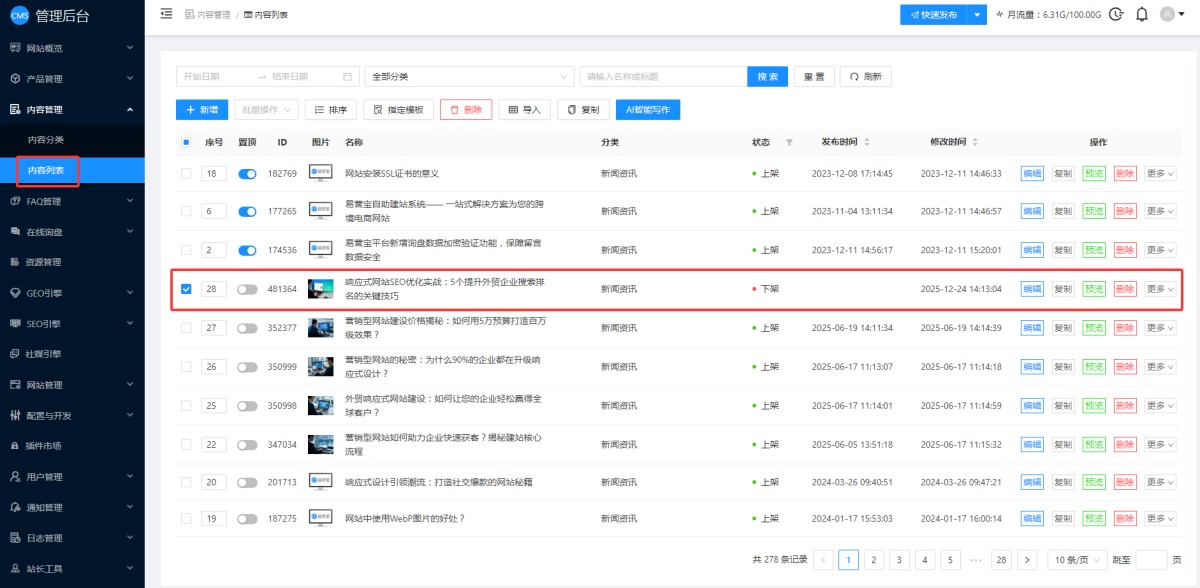Click the 状态 column filter icon
Viewport: 1200px width, 588px height.
pyautogui.click(x=789, y=142)
